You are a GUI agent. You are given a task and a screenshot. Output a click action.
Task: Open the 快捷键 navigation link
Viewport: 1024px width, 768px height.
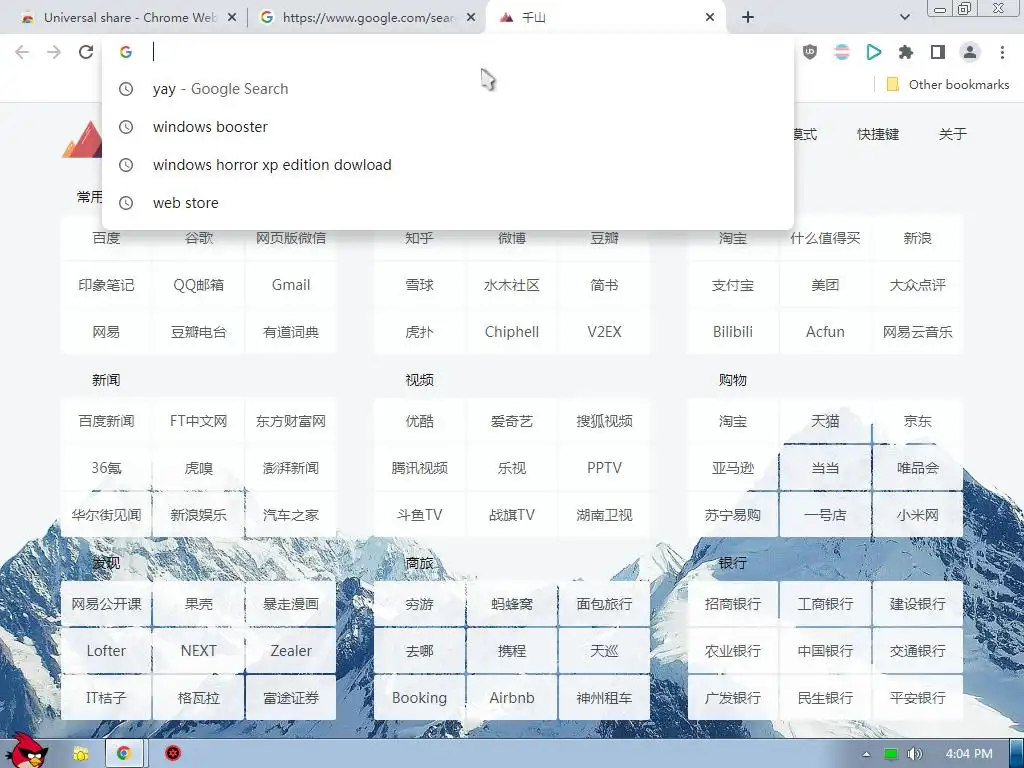[878, 135]
